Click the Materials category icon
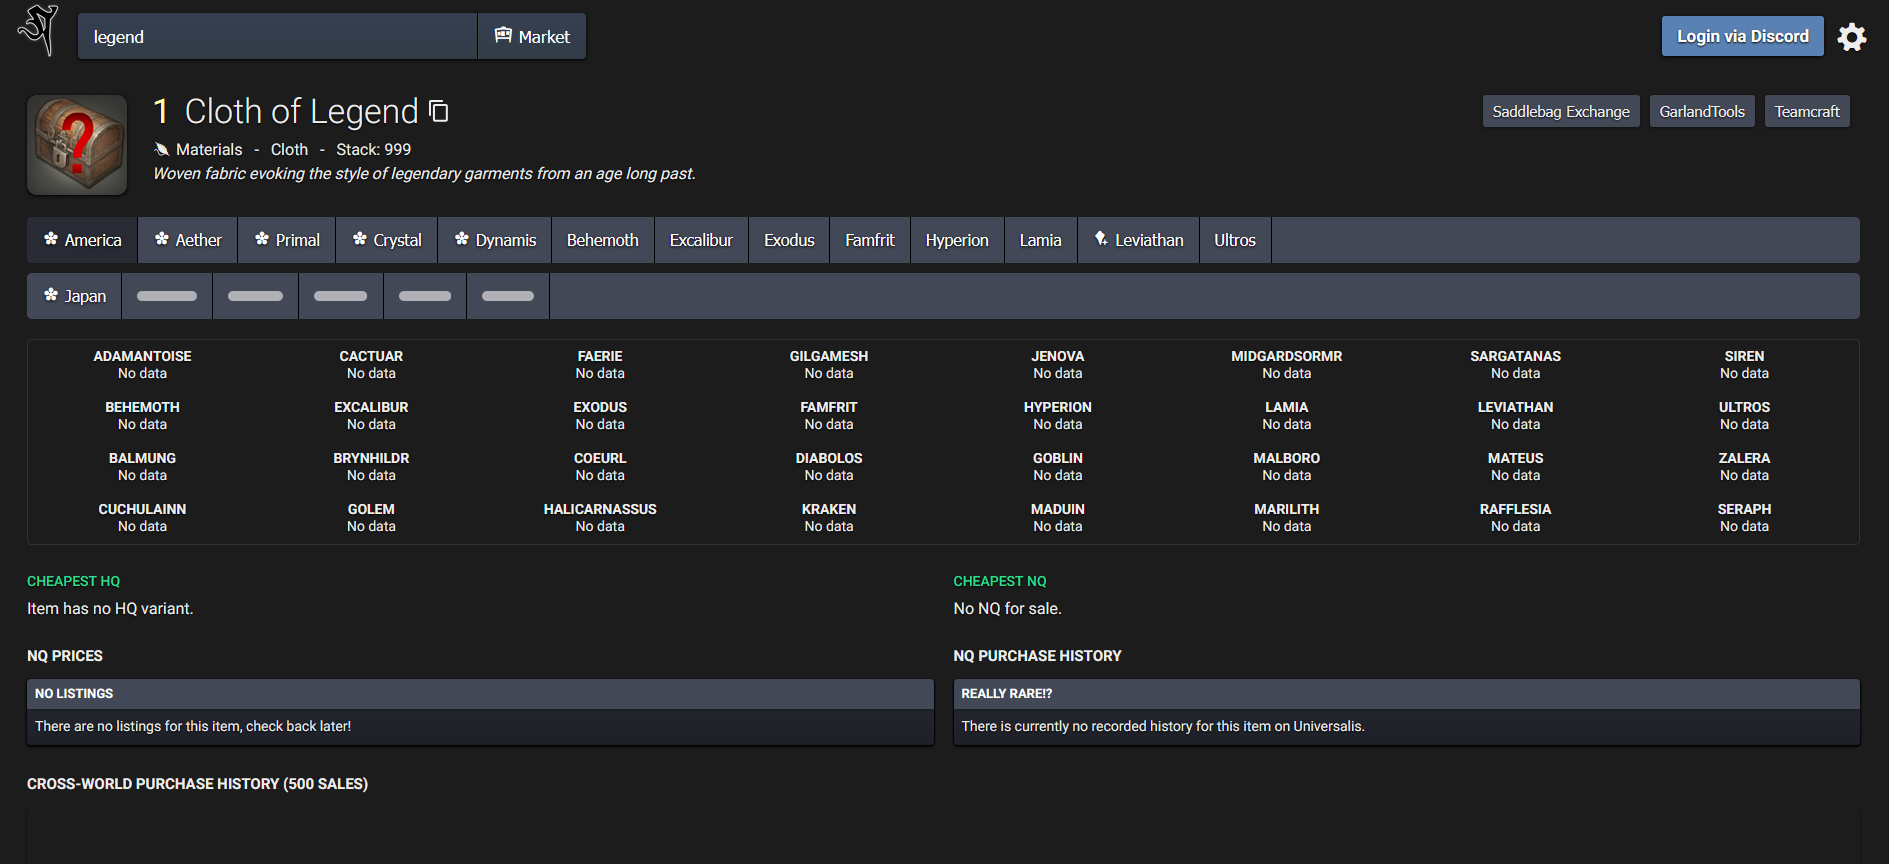Image resolution: width=1889 pixels, height=864 pixels. [x=161, y=149]
